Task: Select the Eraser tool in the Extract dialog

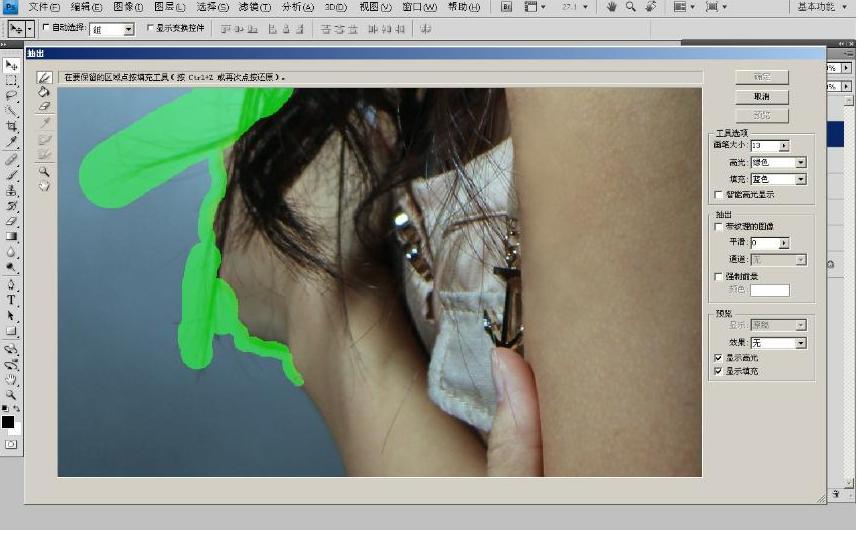Action: (x=44, y=106)
